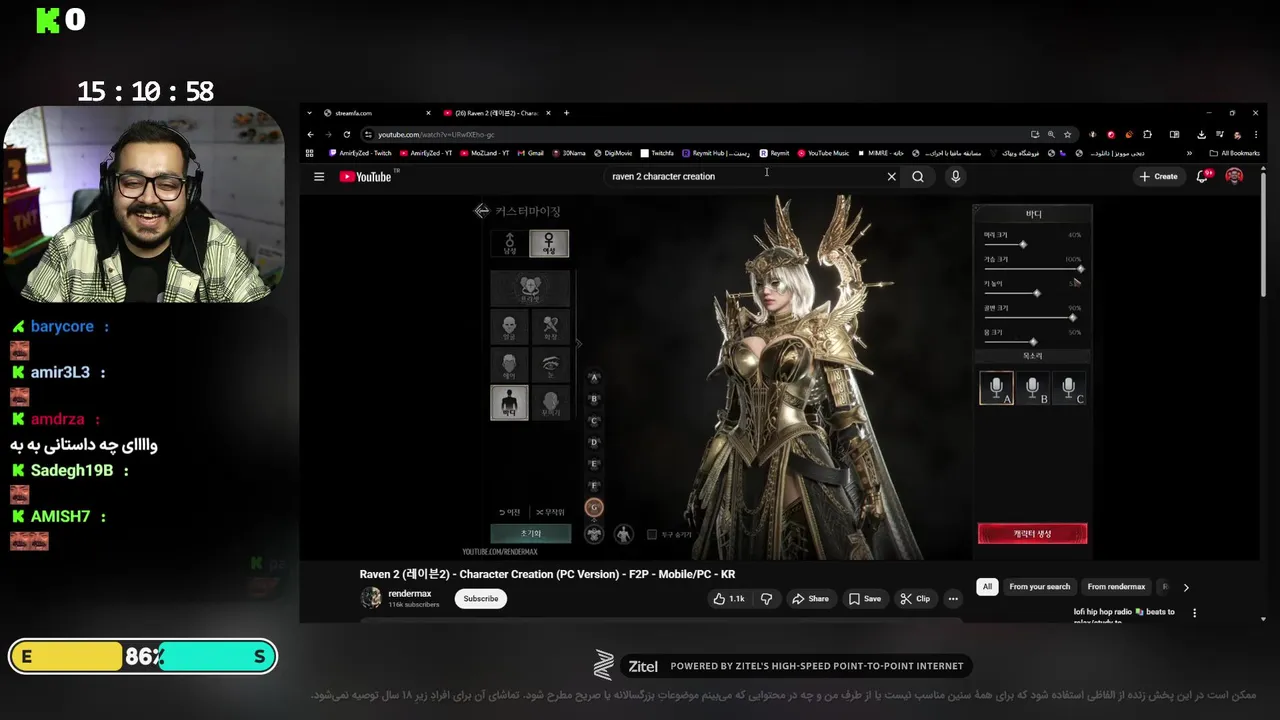Select female gender icon in character creator

pos(549,243)
